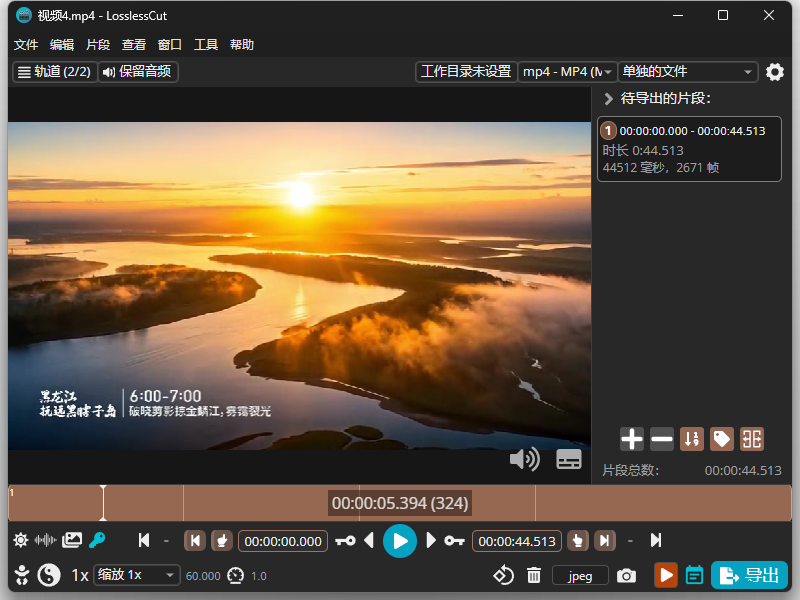Mute video using the speaker icon
Image resolution: width=800 pixels, height=600 pixels.
[524, 459]
